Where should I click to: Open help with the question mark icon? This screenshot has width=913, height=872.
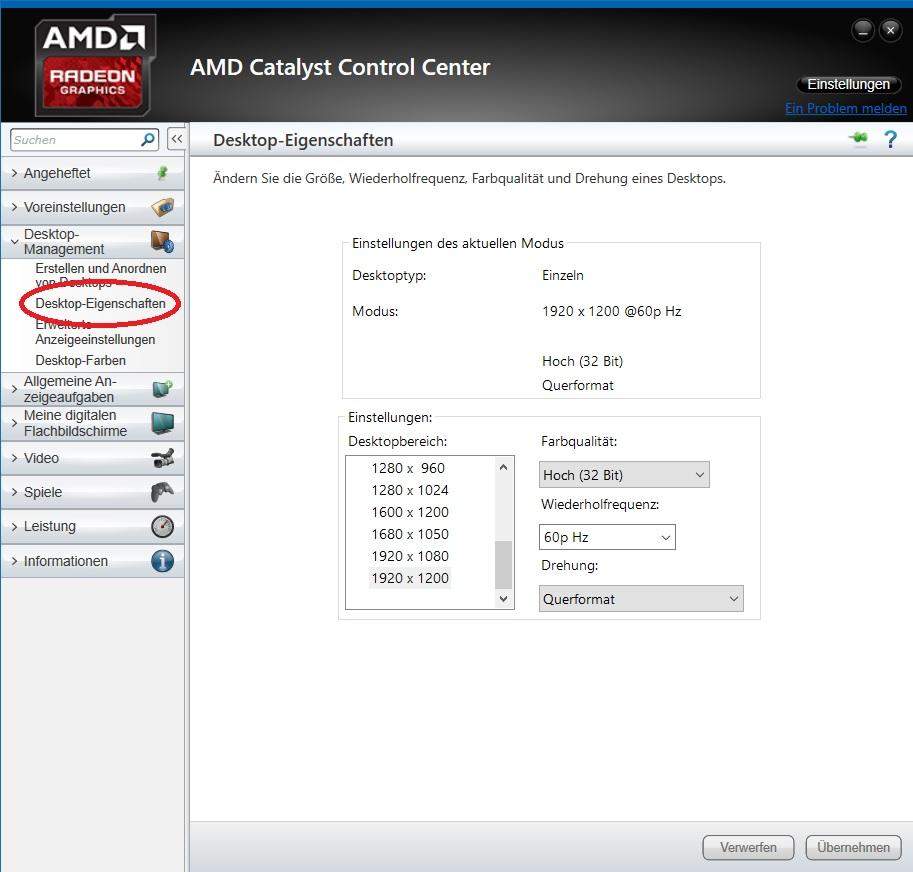890,139
